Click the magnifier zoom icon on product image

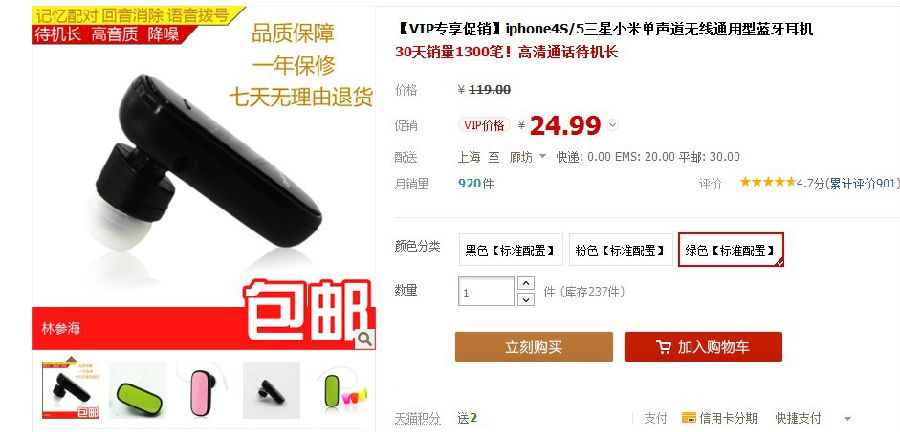365,339
